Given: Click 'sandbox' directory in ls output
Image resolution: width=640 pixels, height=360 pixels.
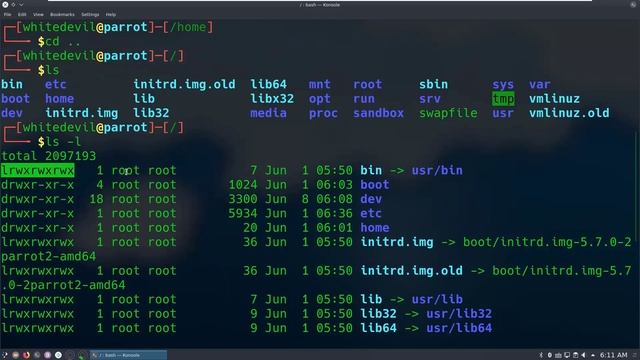Looking at the screenshot, I should (378, 113).
